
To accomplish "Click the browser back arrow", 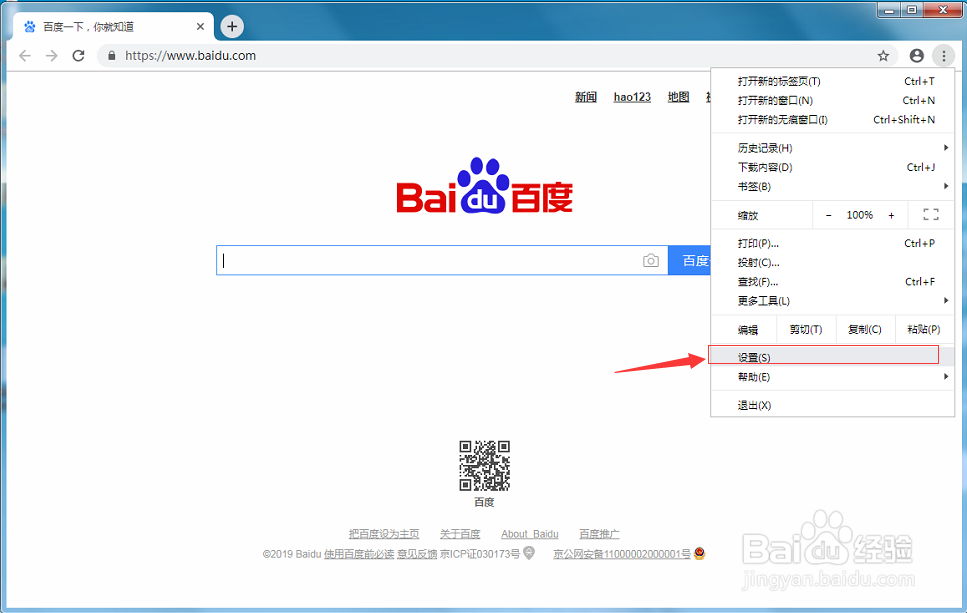I will pos(25,56).
